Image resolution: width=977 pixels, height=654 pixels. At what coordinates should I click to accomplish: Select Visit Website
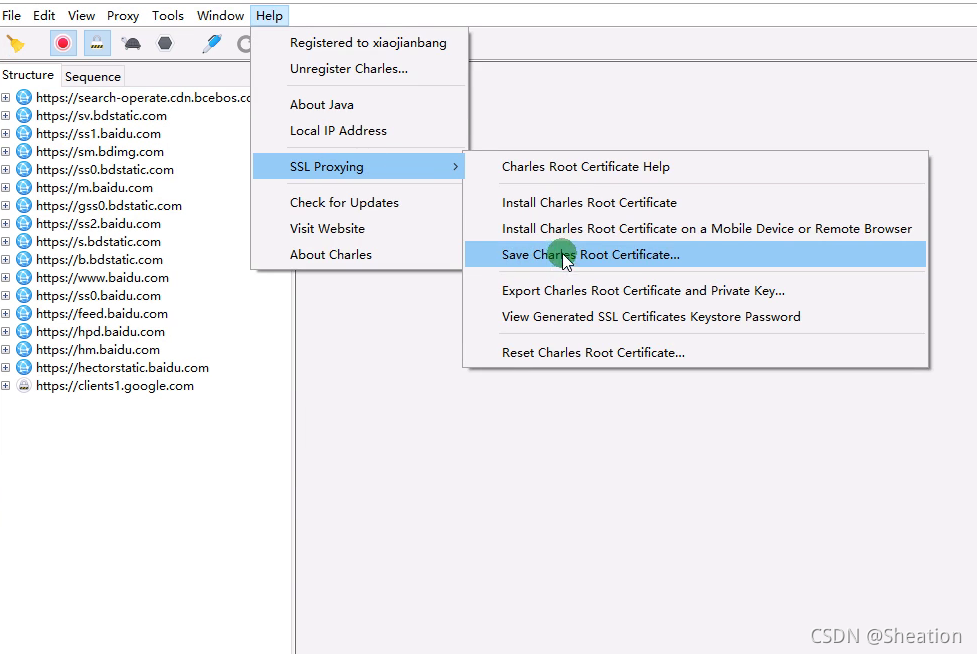pos(359,229)
